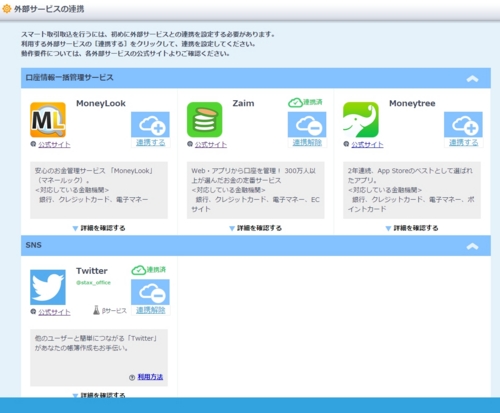
Task: Click the Zaim 連携済 connected status badge
Action: [305, 102]
